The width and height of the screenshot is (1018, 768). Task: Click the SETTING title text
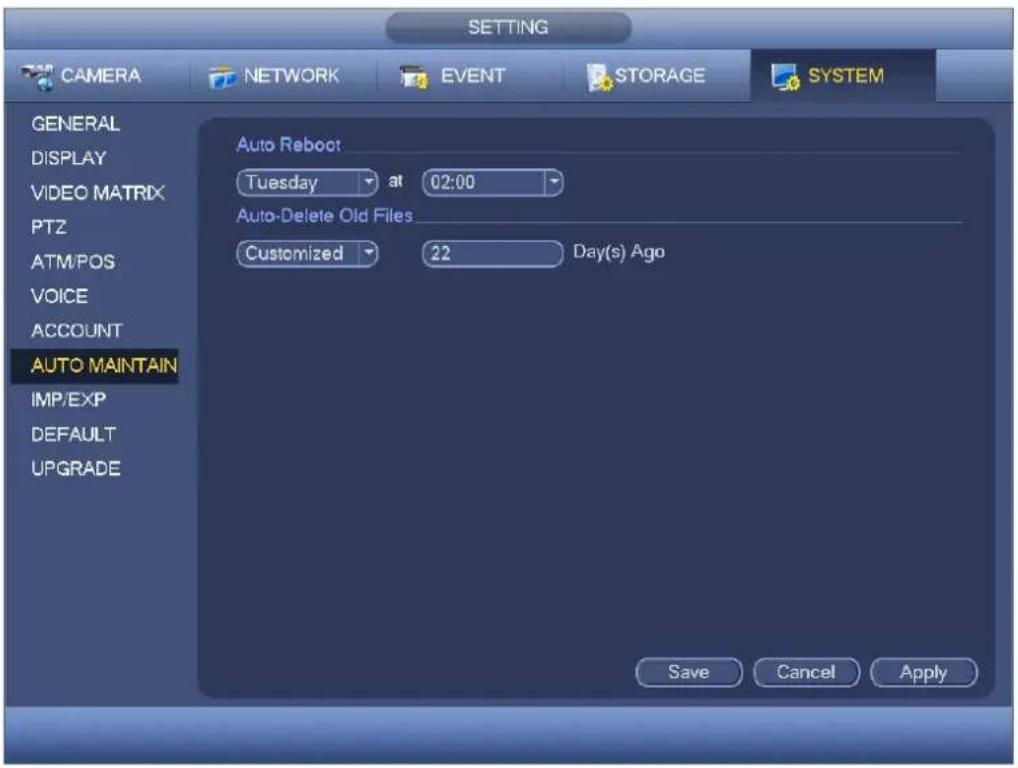[x=508, y=27]
